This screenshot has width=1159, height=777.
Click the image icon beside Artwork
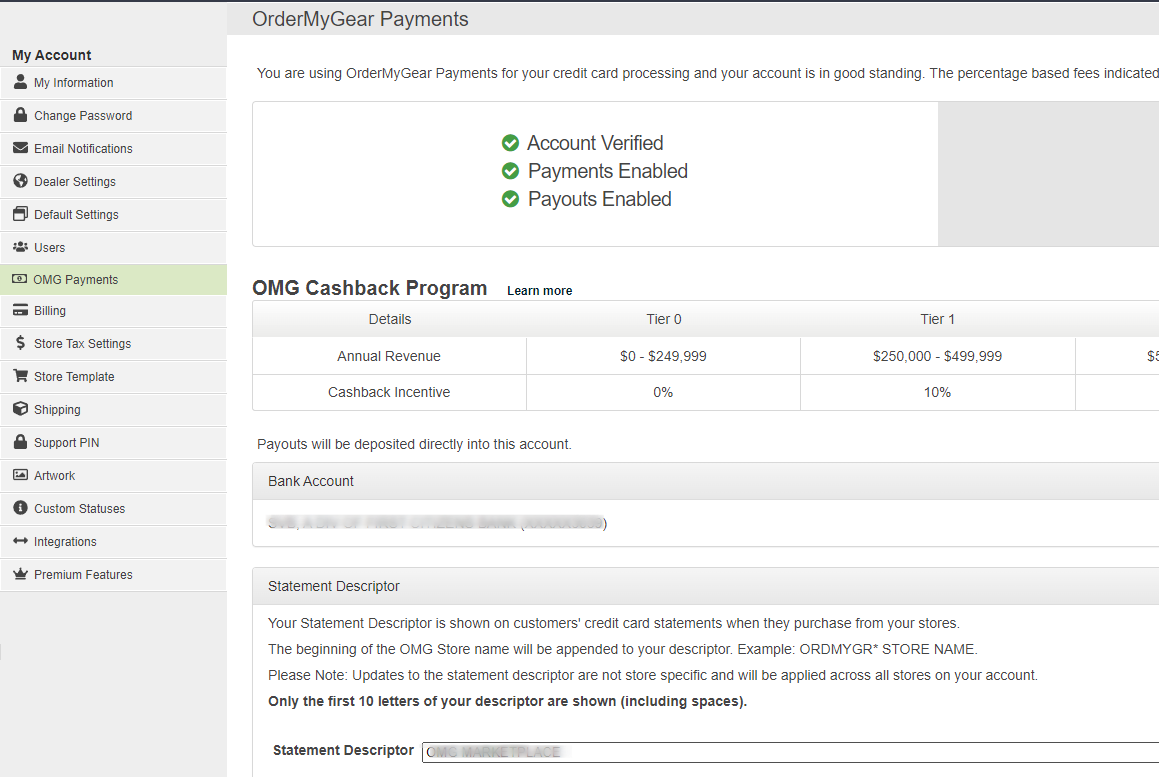[21, 475]
